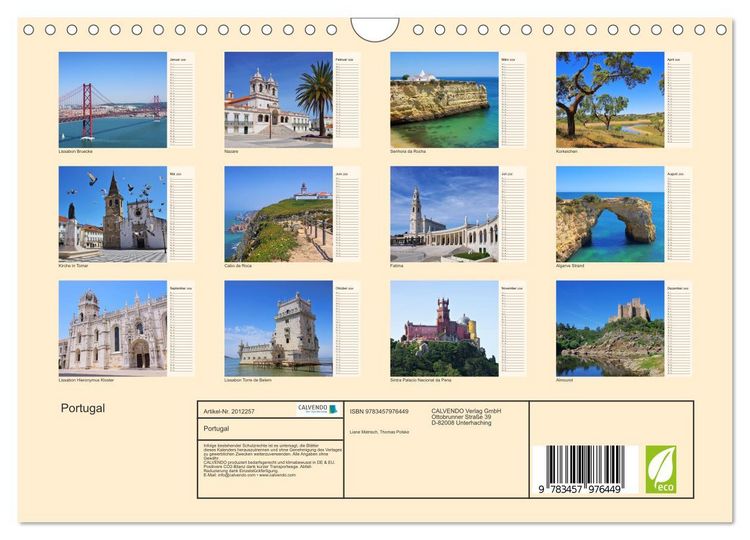Select the Dezember date column beside Almourol photo
The width and height of the screenshot is (750, 540).
679,328
